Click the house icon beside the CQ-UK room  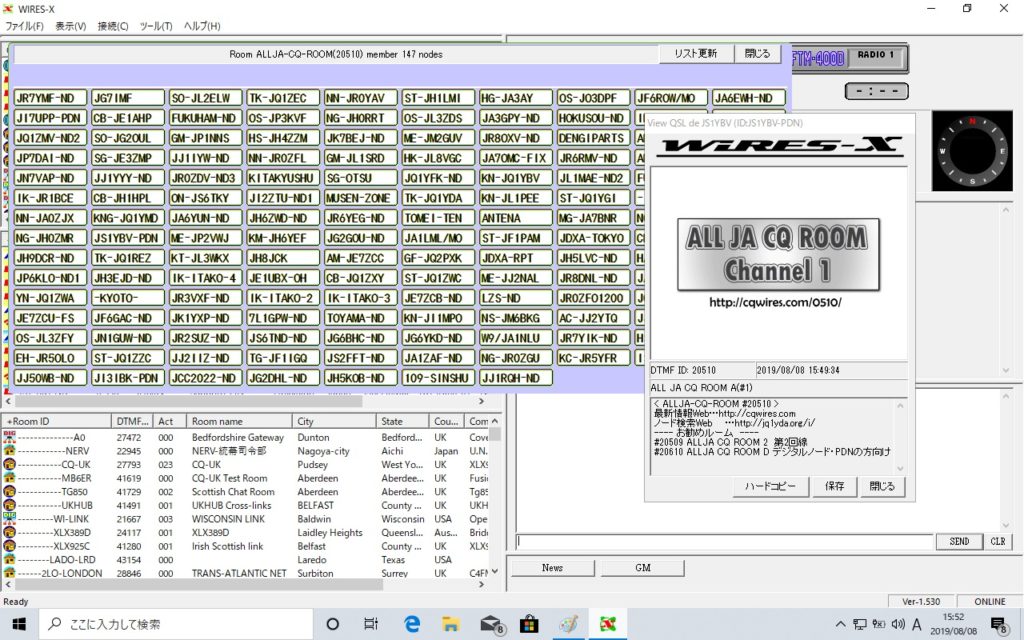9,465
